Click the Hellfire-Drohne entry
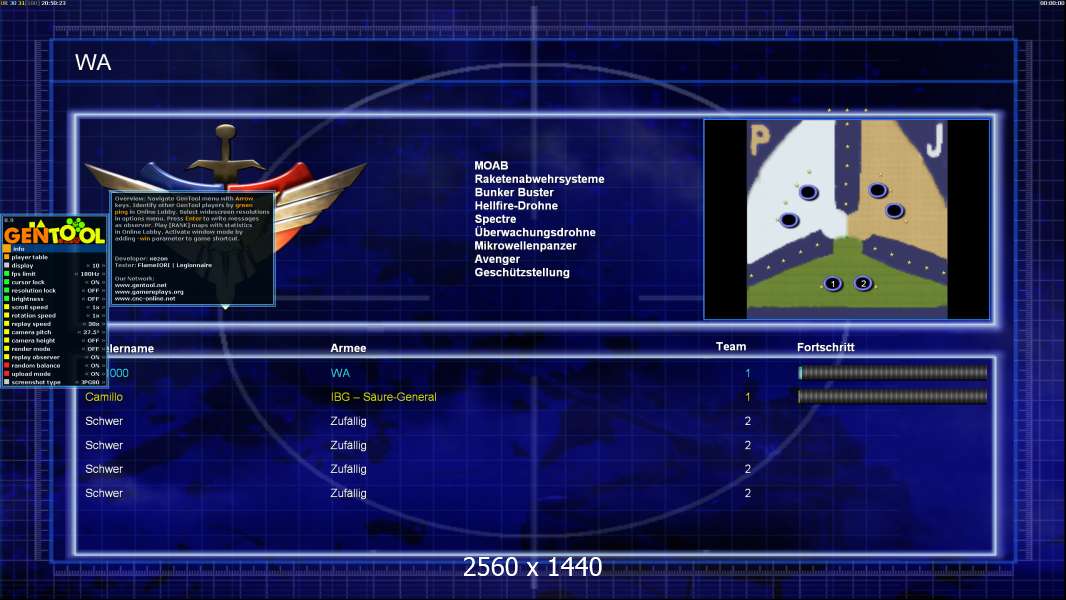 pyautogui.click(x=516, y=206)
